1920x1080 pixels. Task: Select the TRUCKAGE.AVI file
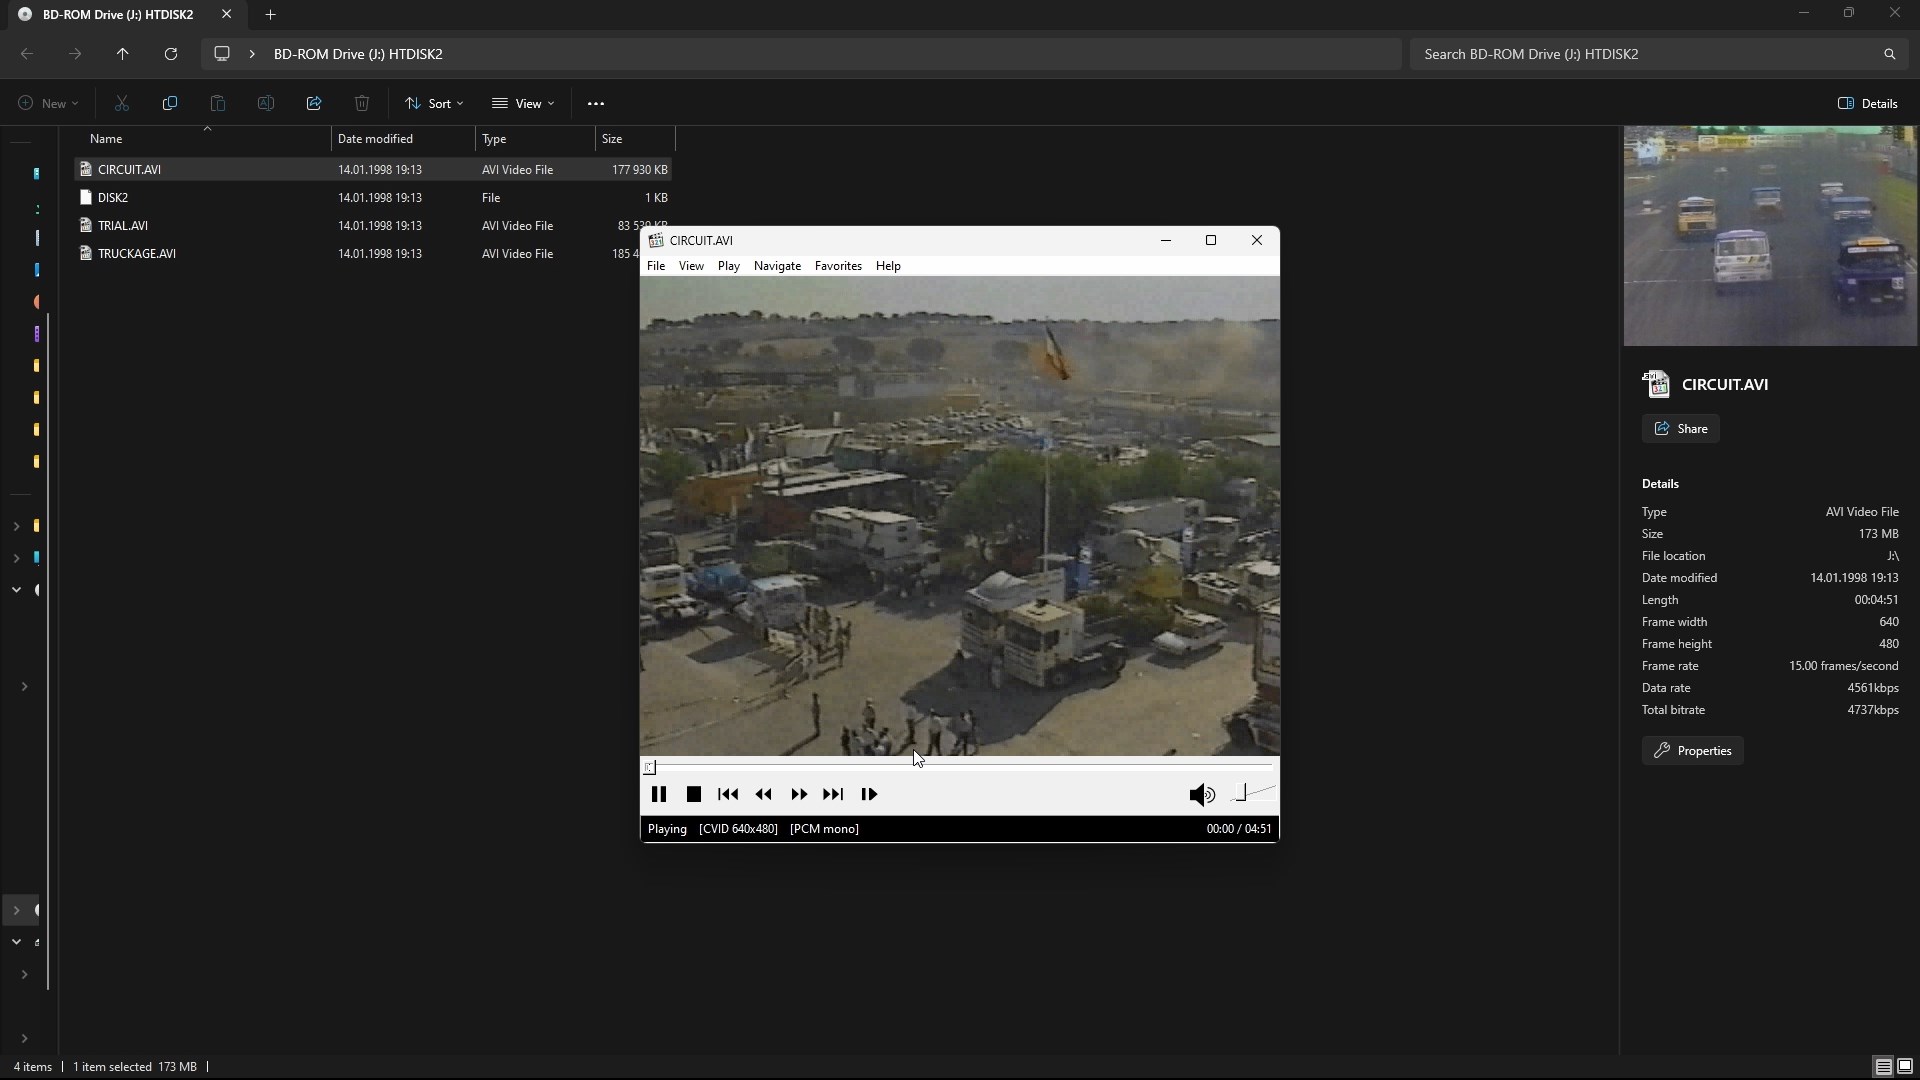pyautogui.click(x=137, y=254)
